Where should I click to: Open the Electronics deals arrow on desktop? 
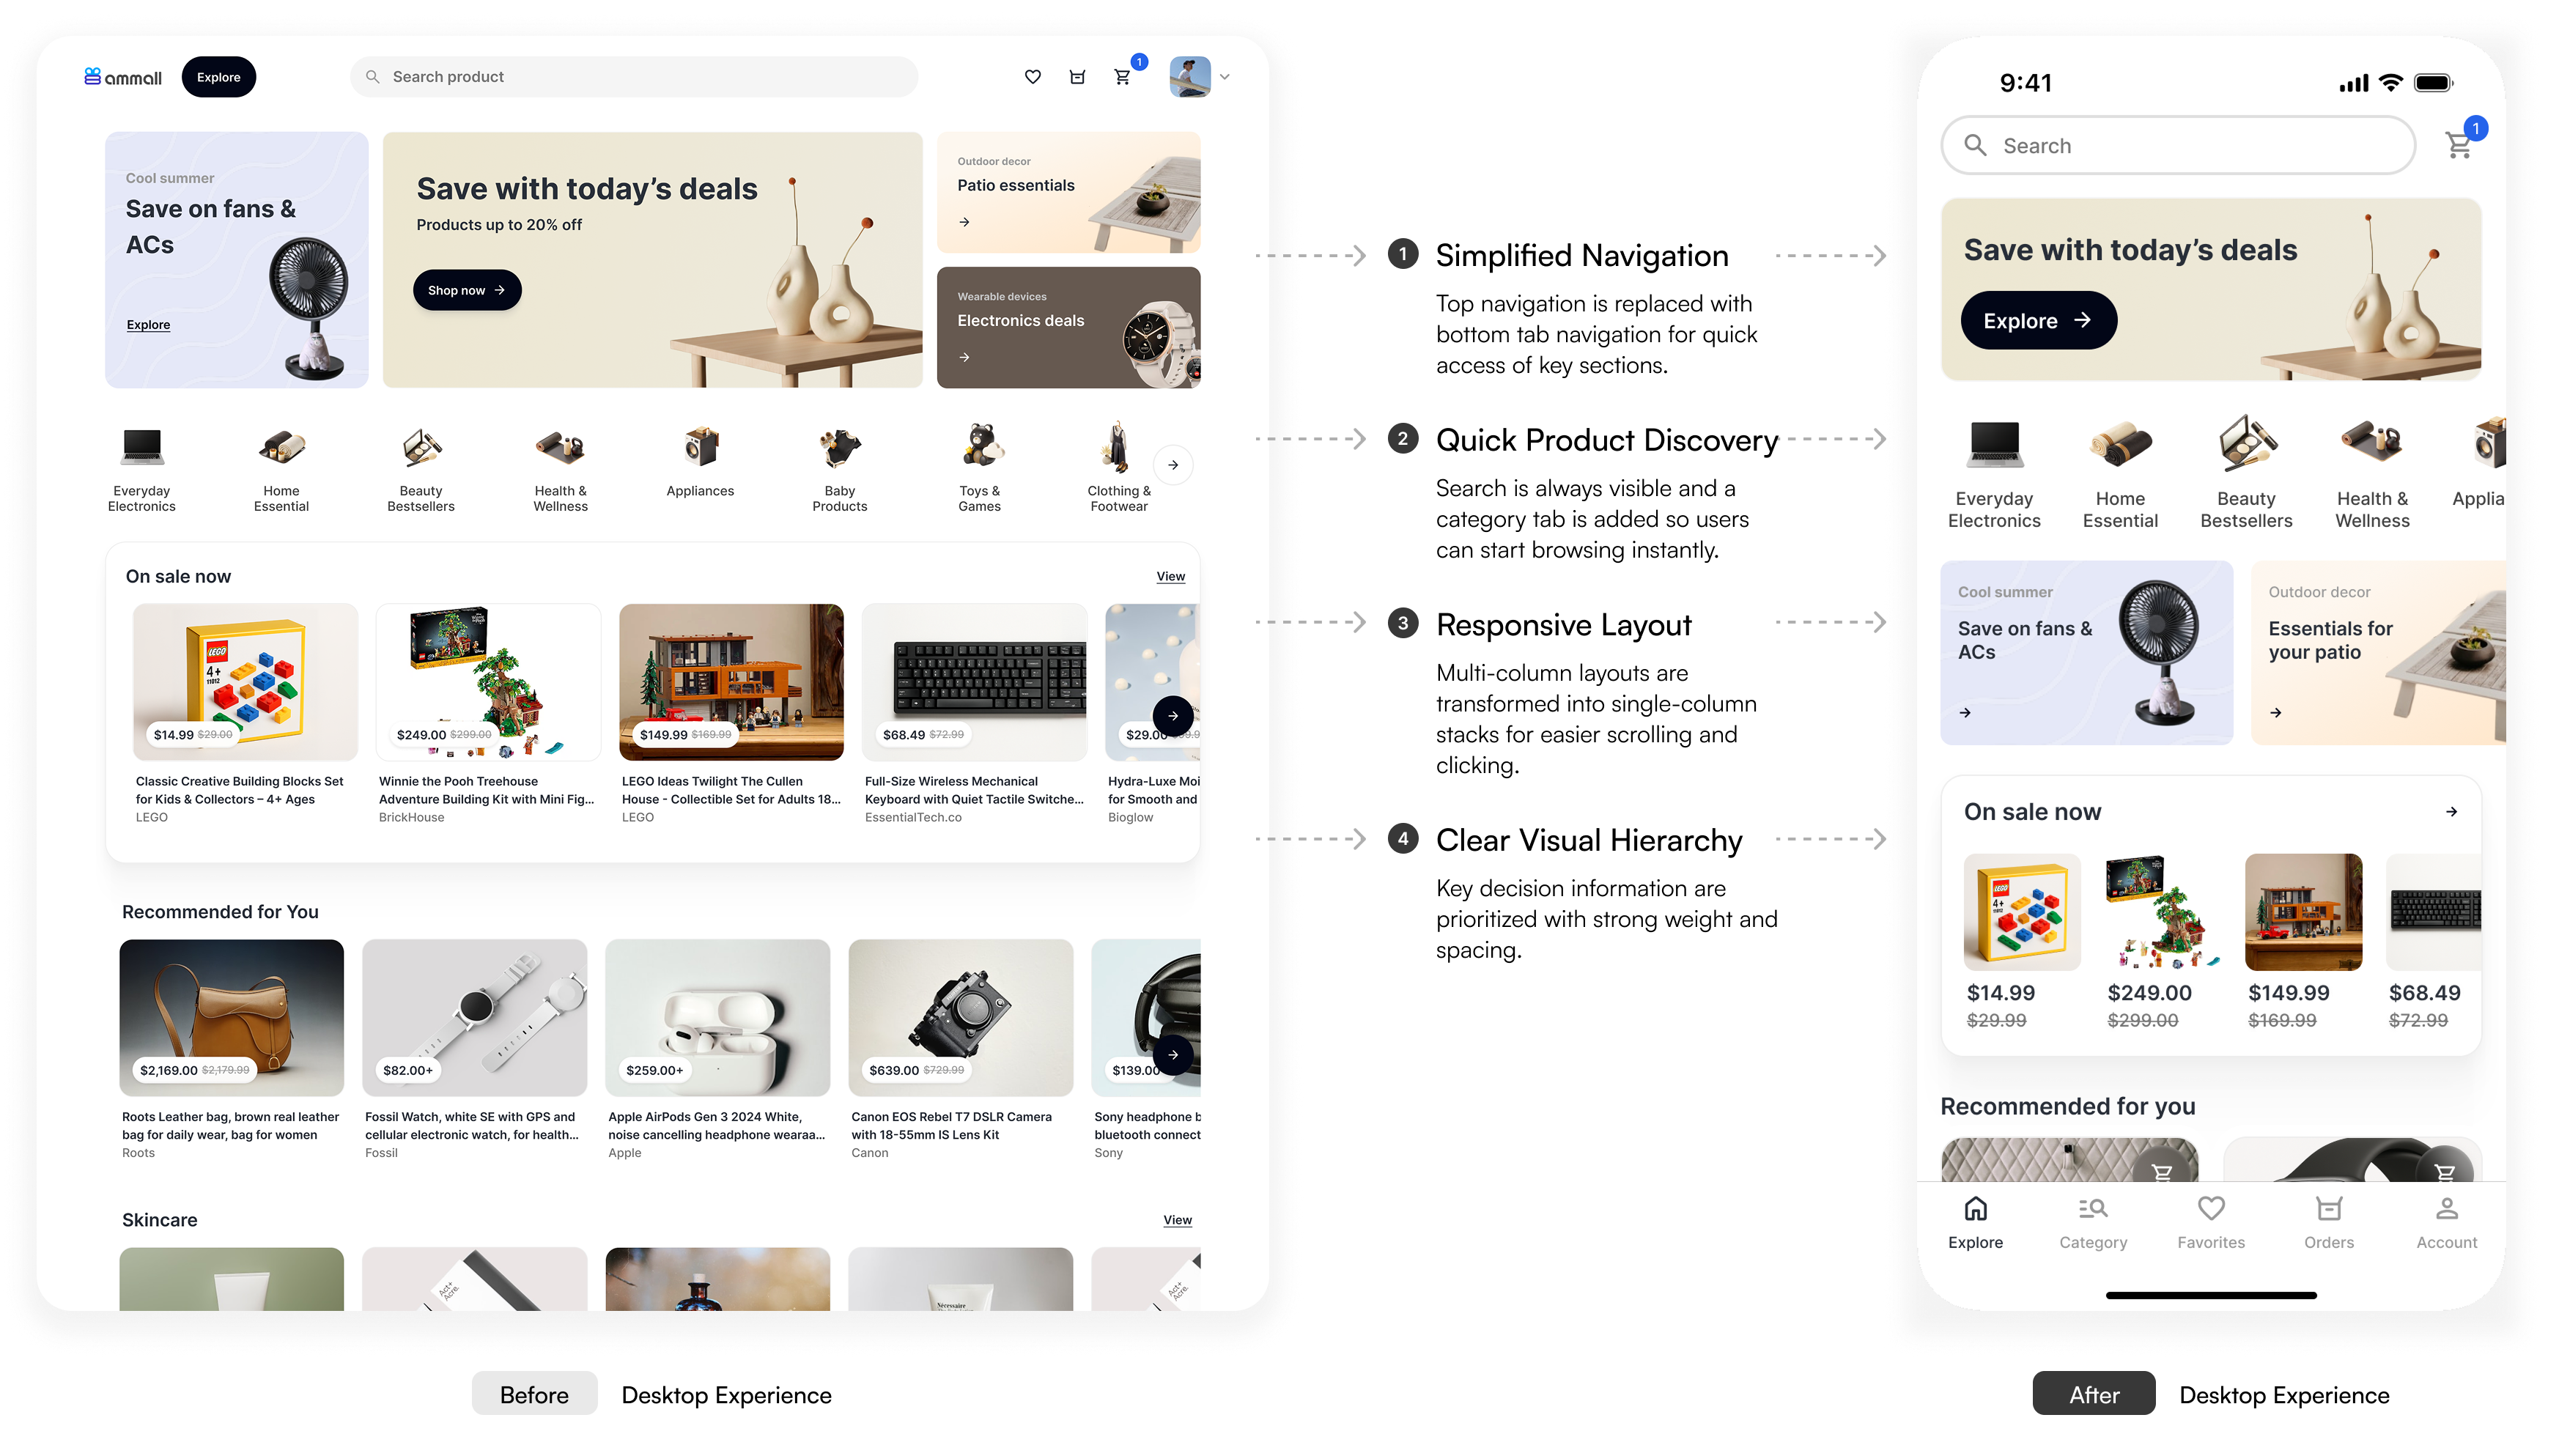click(x=964, y=357)
